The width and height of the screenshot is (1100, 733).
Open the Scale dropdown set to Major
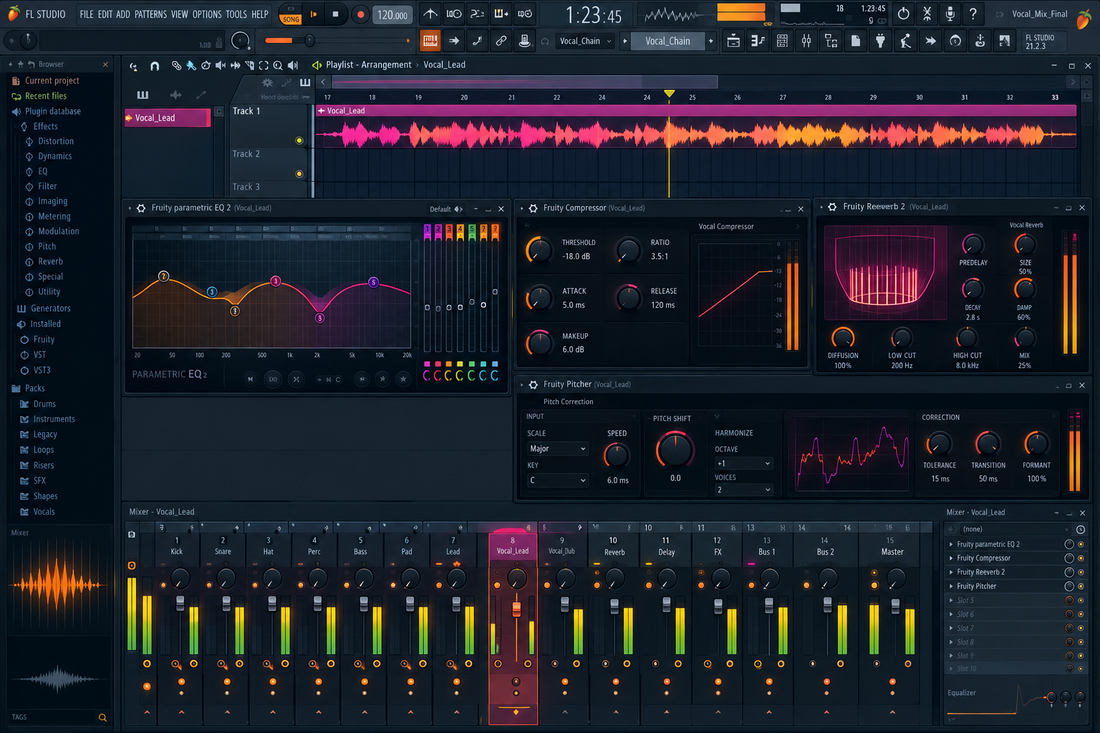557,449
